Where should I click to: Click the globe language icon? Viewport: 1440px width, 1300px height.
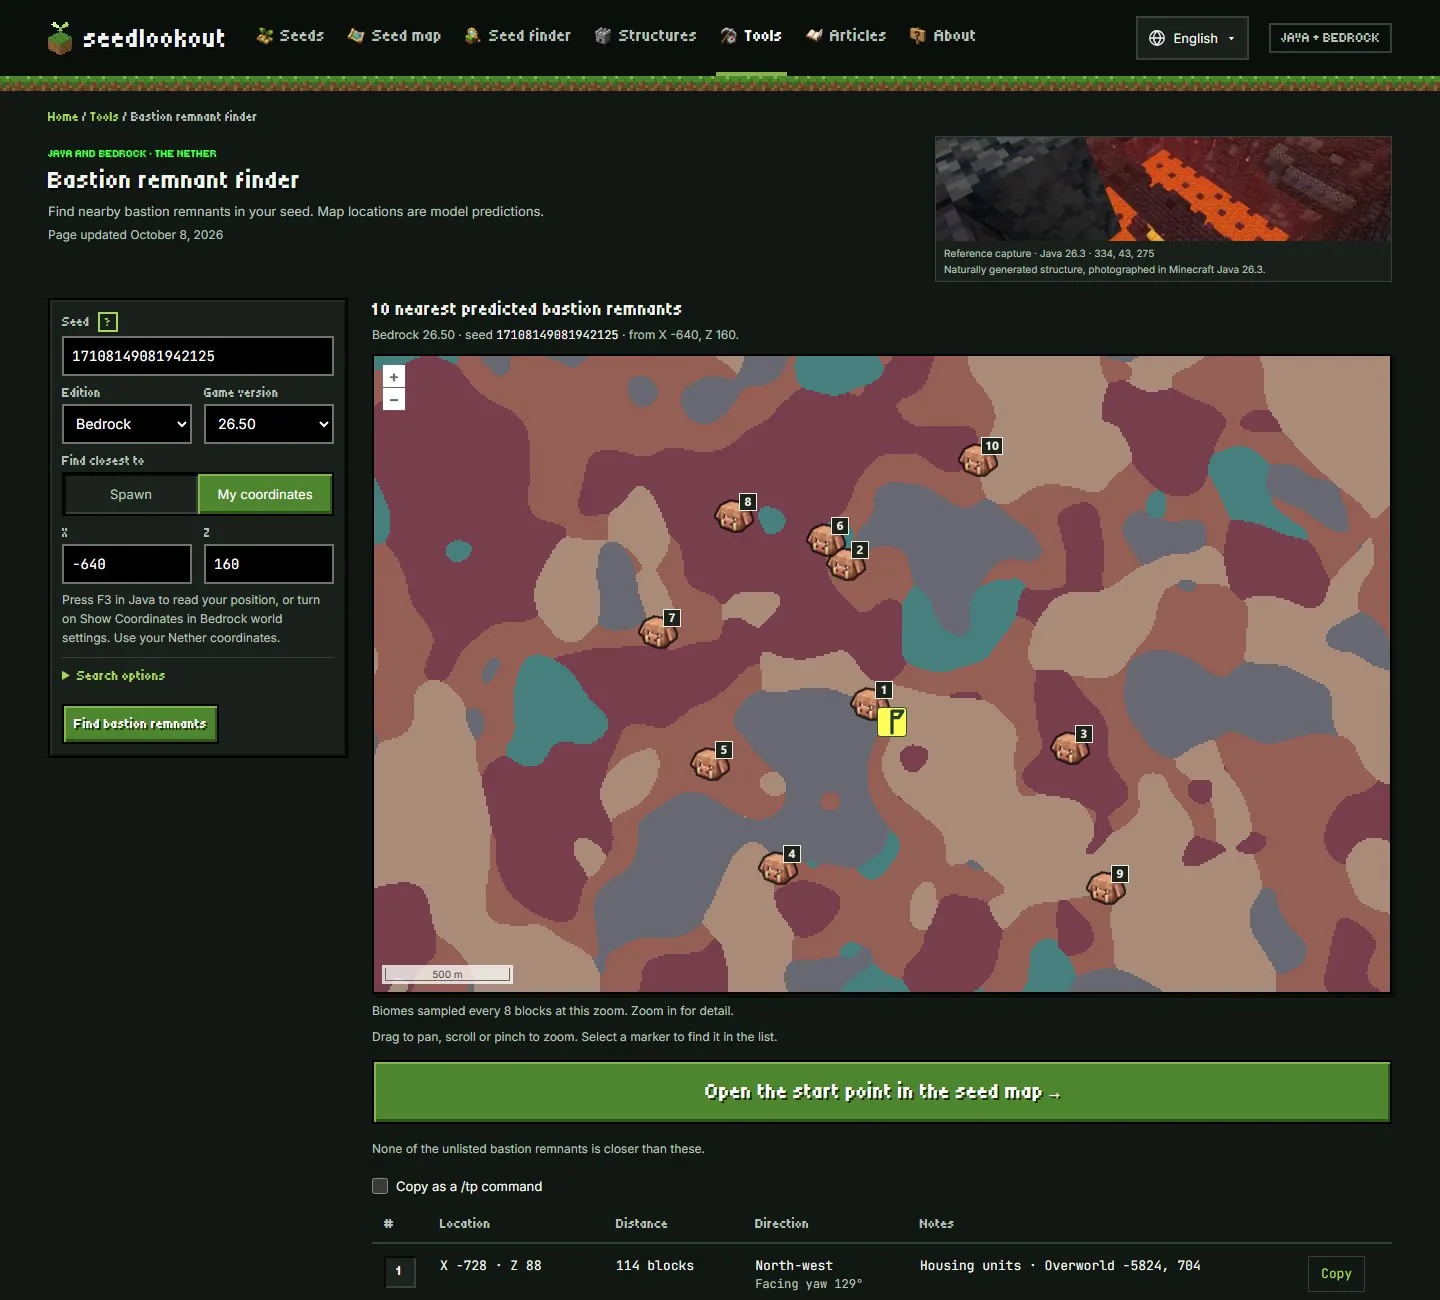coord(1157,38)
